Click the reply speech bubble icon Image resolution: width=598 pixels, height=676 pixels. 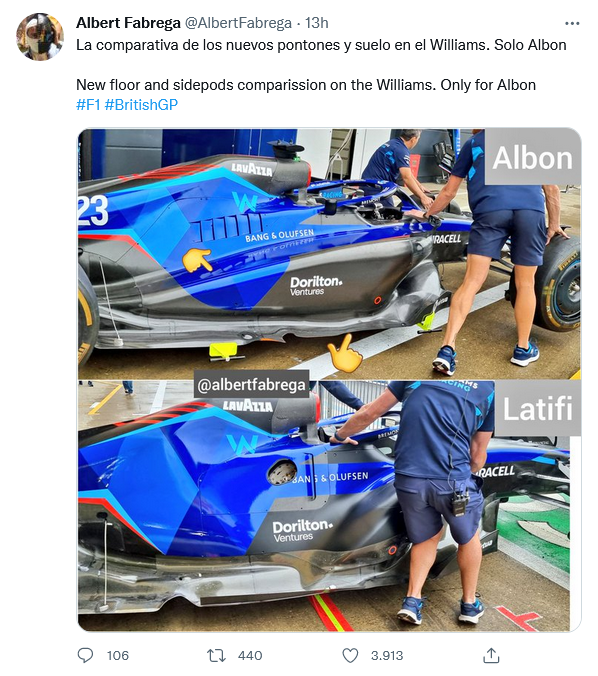(x=85, y=655)
